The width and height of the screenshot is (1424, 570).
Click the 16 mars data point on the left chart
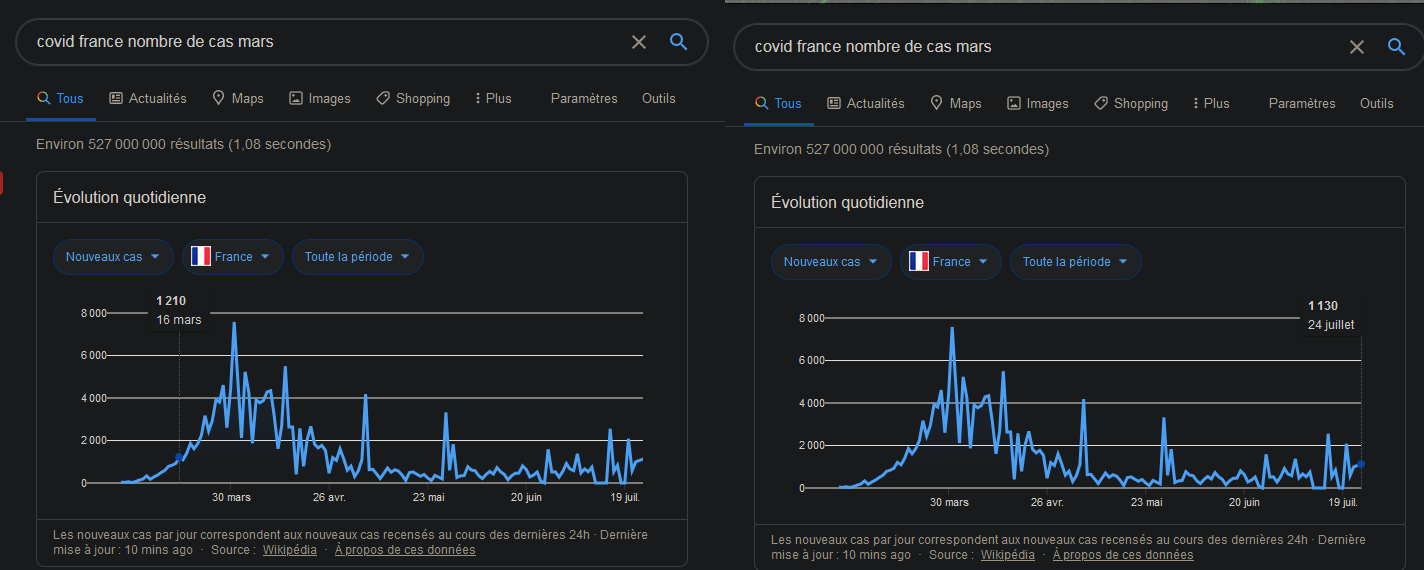point(179,458)
